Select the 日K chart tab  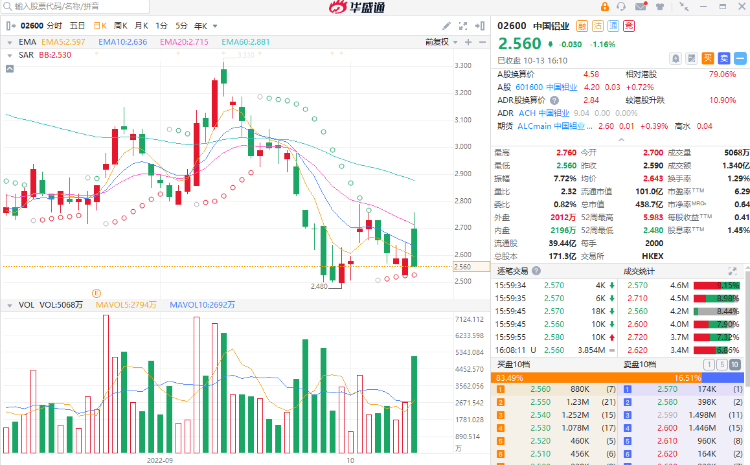[100, 26]
